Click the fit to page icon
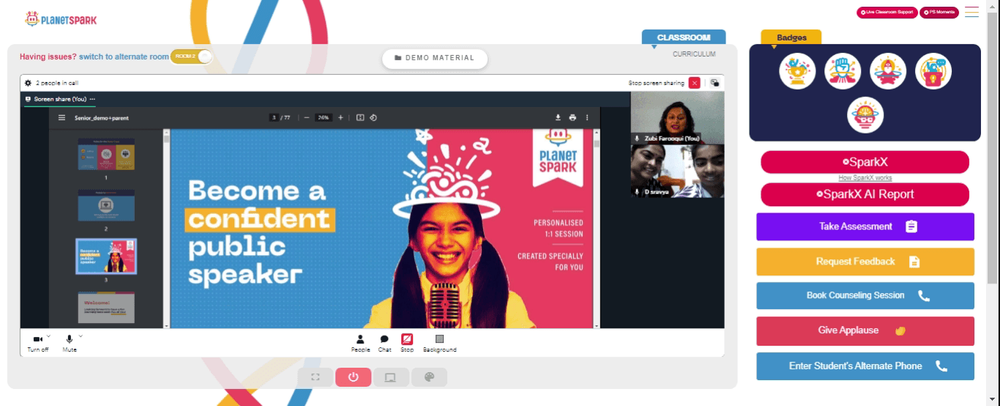This screenshot has width=1000, height=406. click(360, 117)
